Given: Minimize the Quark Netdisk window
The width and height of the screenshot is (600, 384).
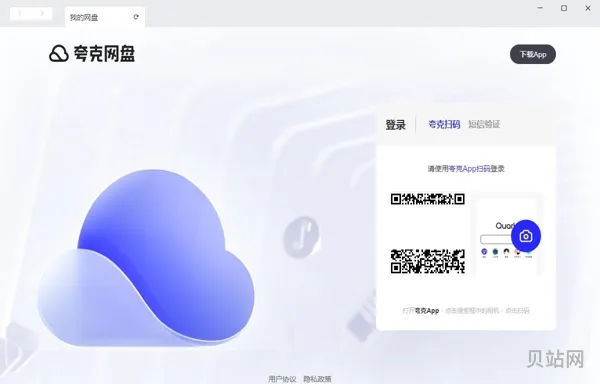Looking at the screenshot, I should pos(540,8).
